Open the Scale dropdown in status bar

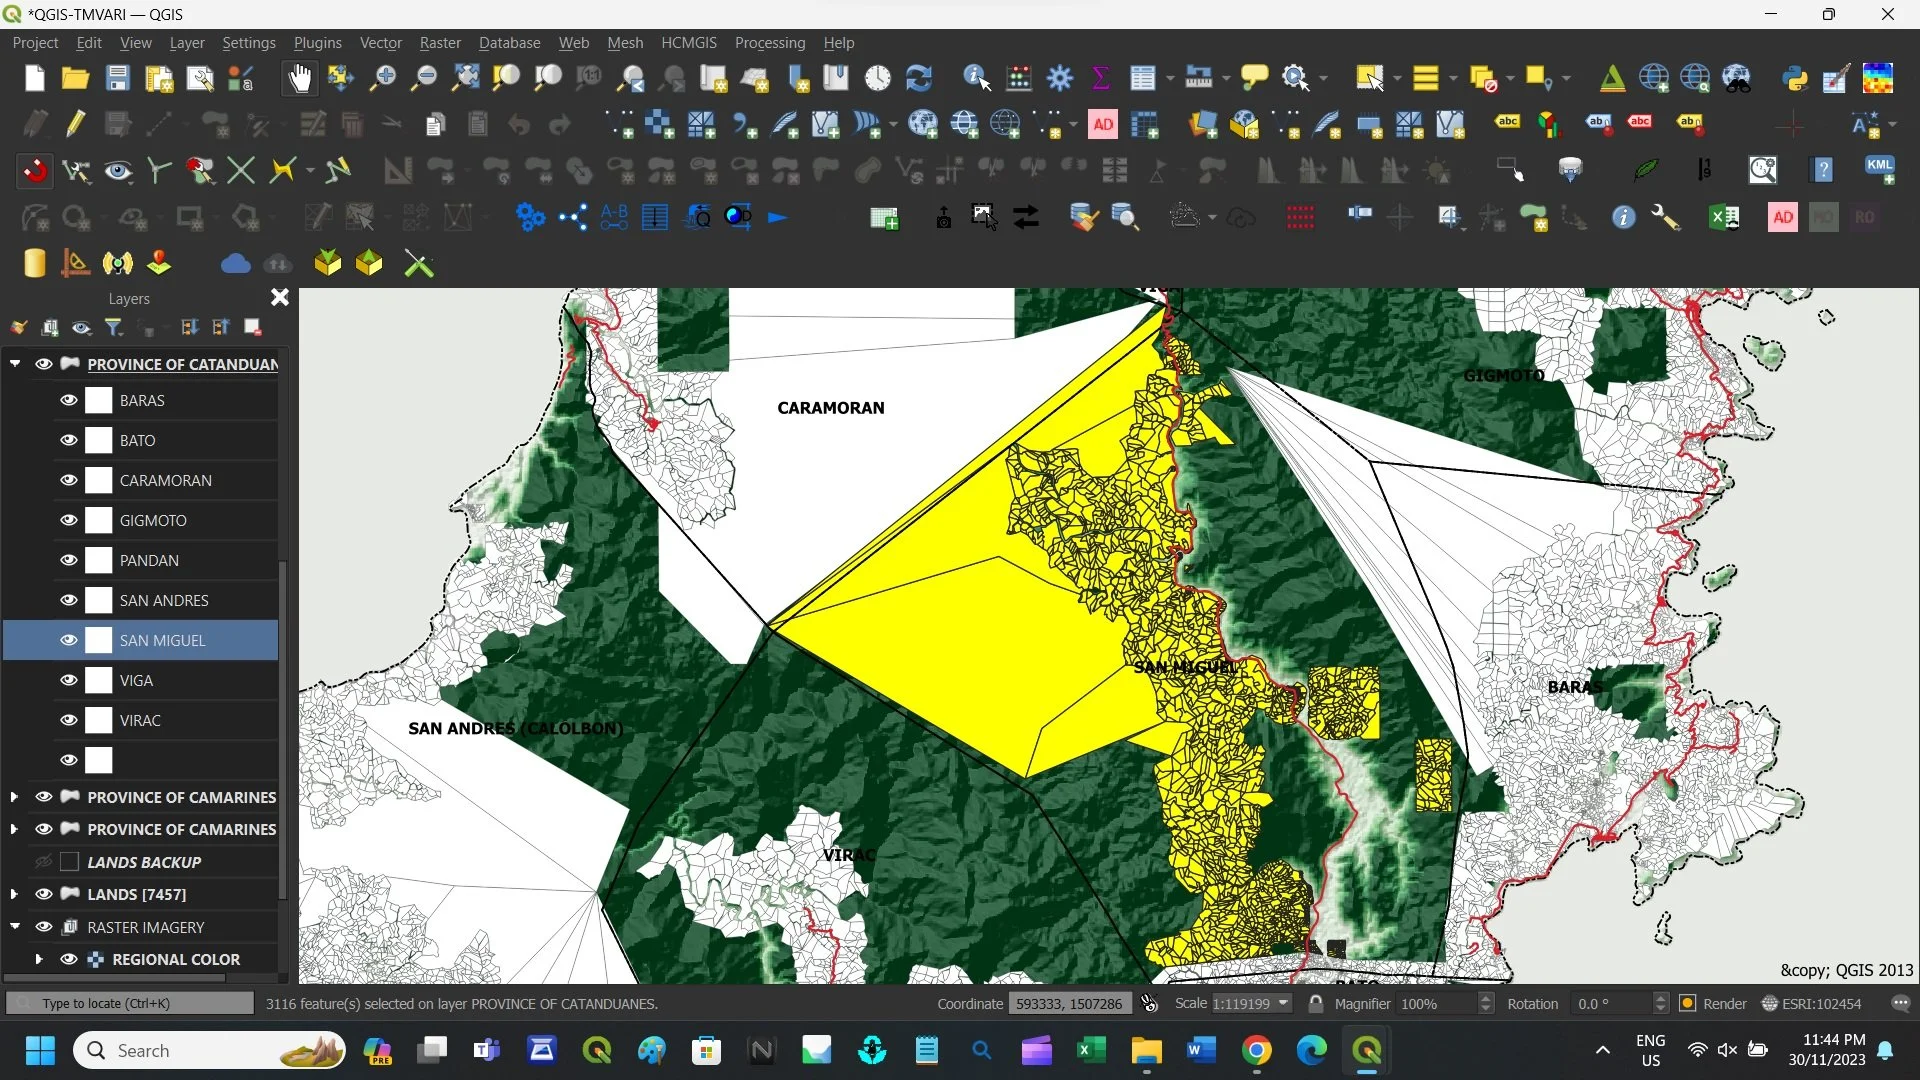pos(1283,1003)
